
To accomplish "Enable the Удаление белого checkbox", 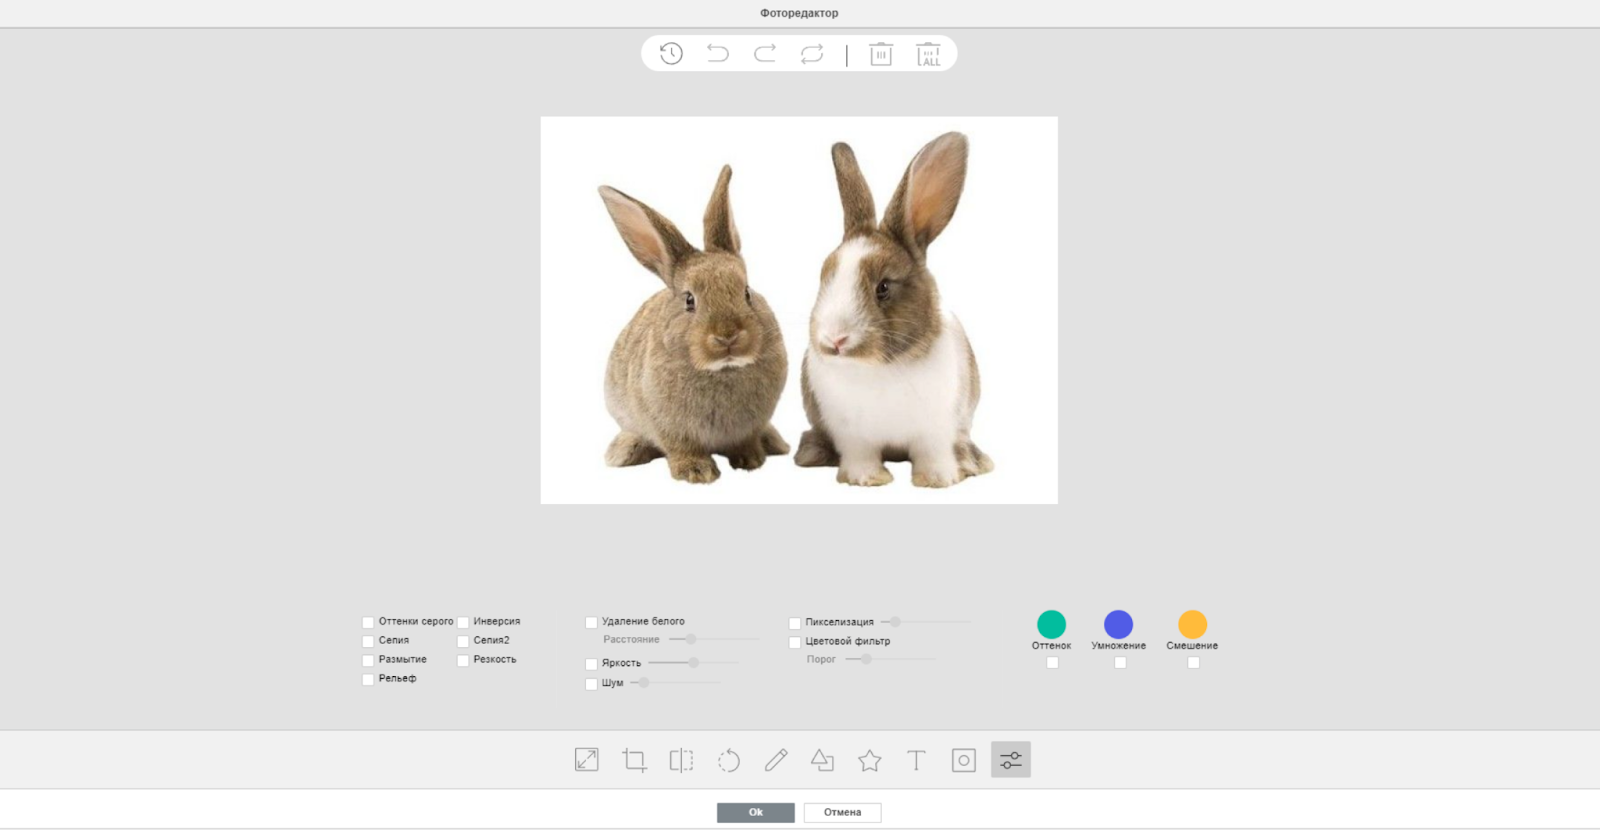I will click(x=591, y=622).
